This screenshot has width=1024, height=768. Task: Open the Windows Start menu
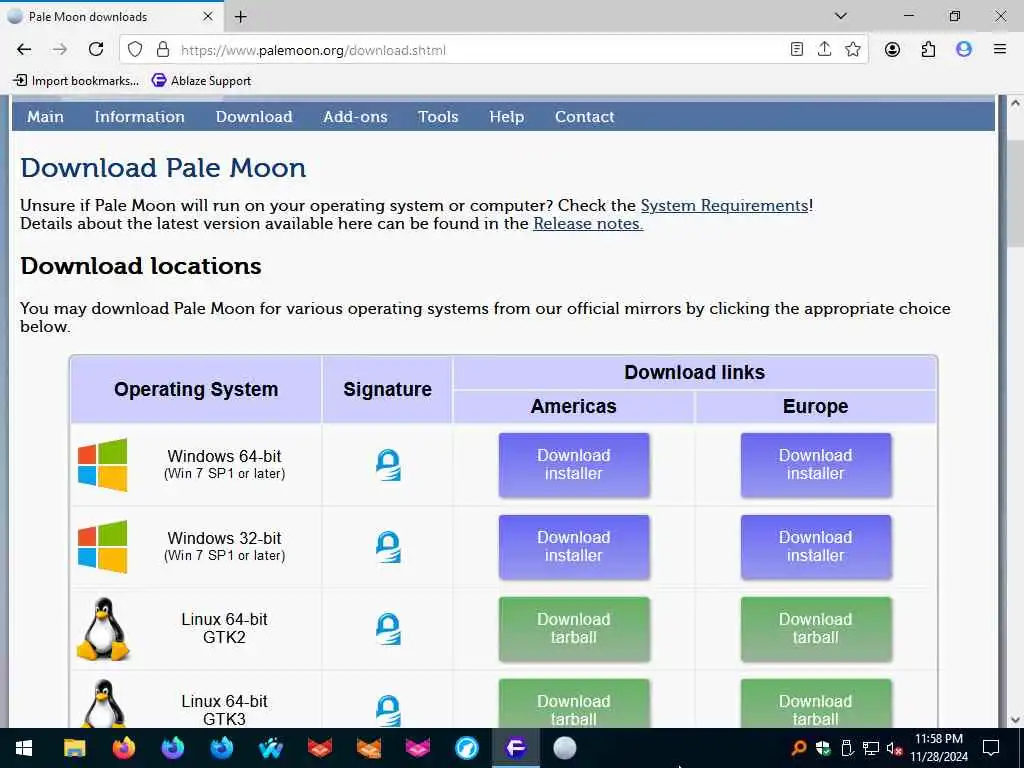[x=24, y=748]
